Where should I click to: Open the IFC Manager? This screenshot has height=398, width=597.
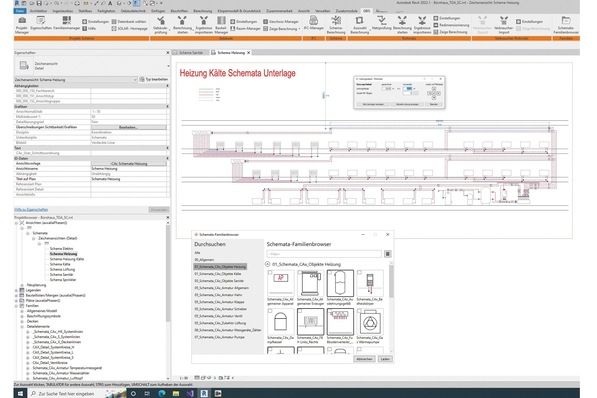point(314,24)
